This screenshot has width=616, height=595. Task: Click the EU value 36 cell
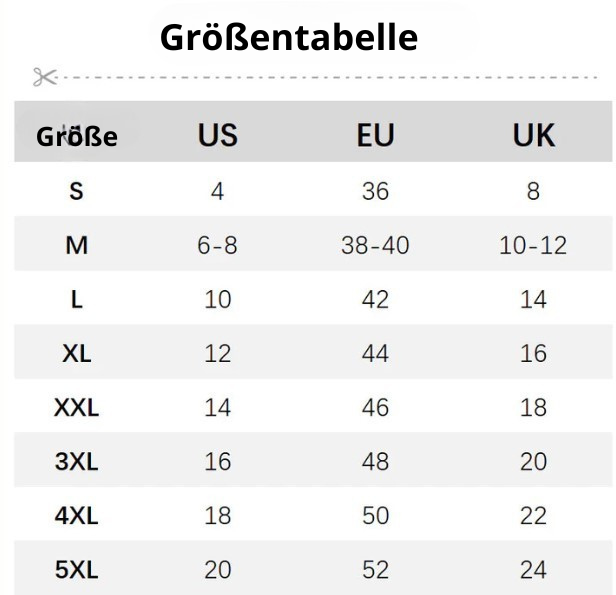[375, 190]
